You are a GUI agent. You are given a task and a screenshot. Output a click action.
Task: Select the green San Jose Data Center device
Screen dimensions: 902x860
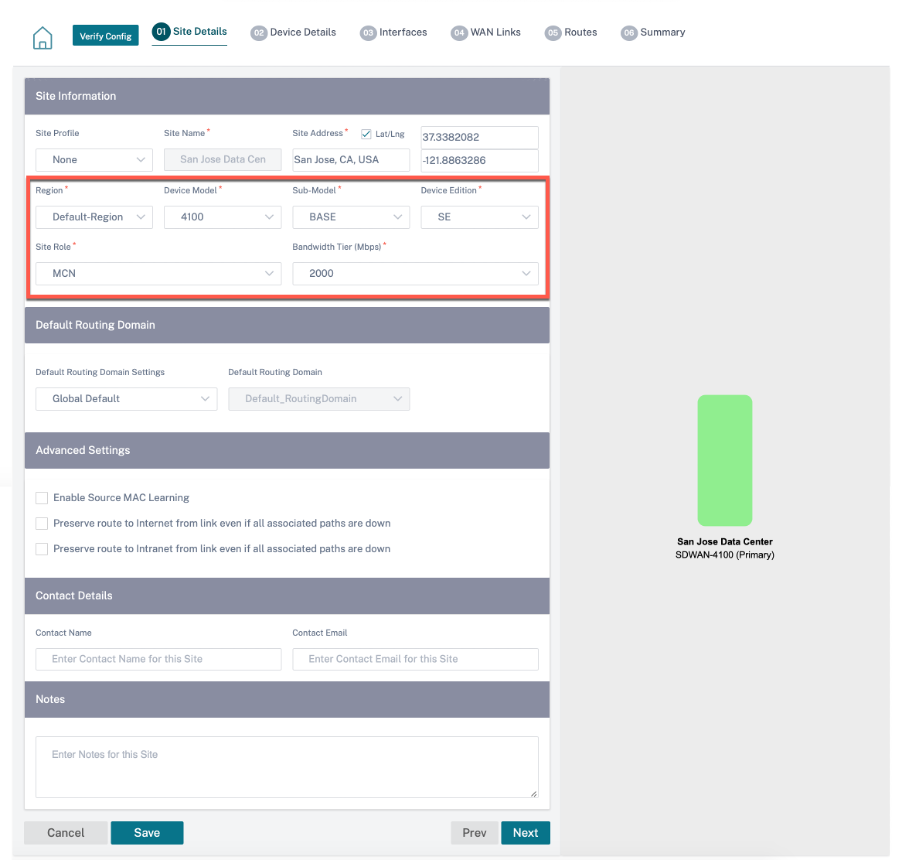coord(725,460)
